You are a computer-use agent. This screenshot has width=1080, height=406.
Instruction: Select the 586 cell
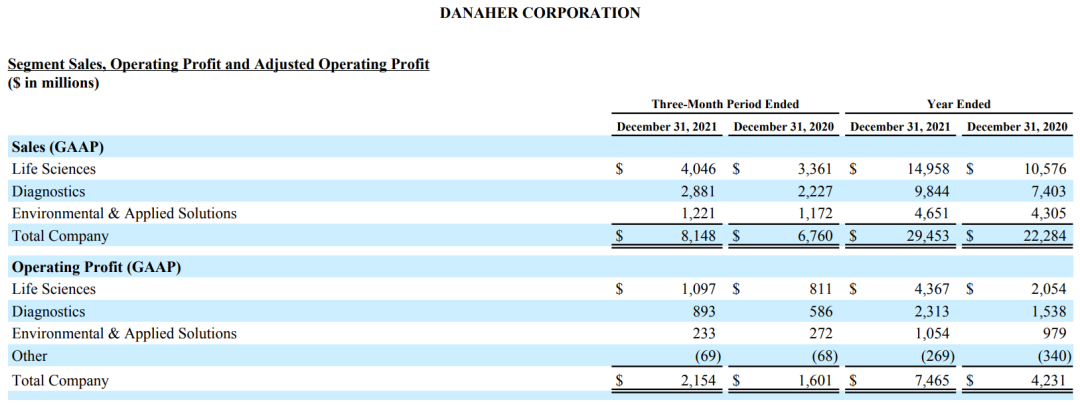[x=821, y=312]
